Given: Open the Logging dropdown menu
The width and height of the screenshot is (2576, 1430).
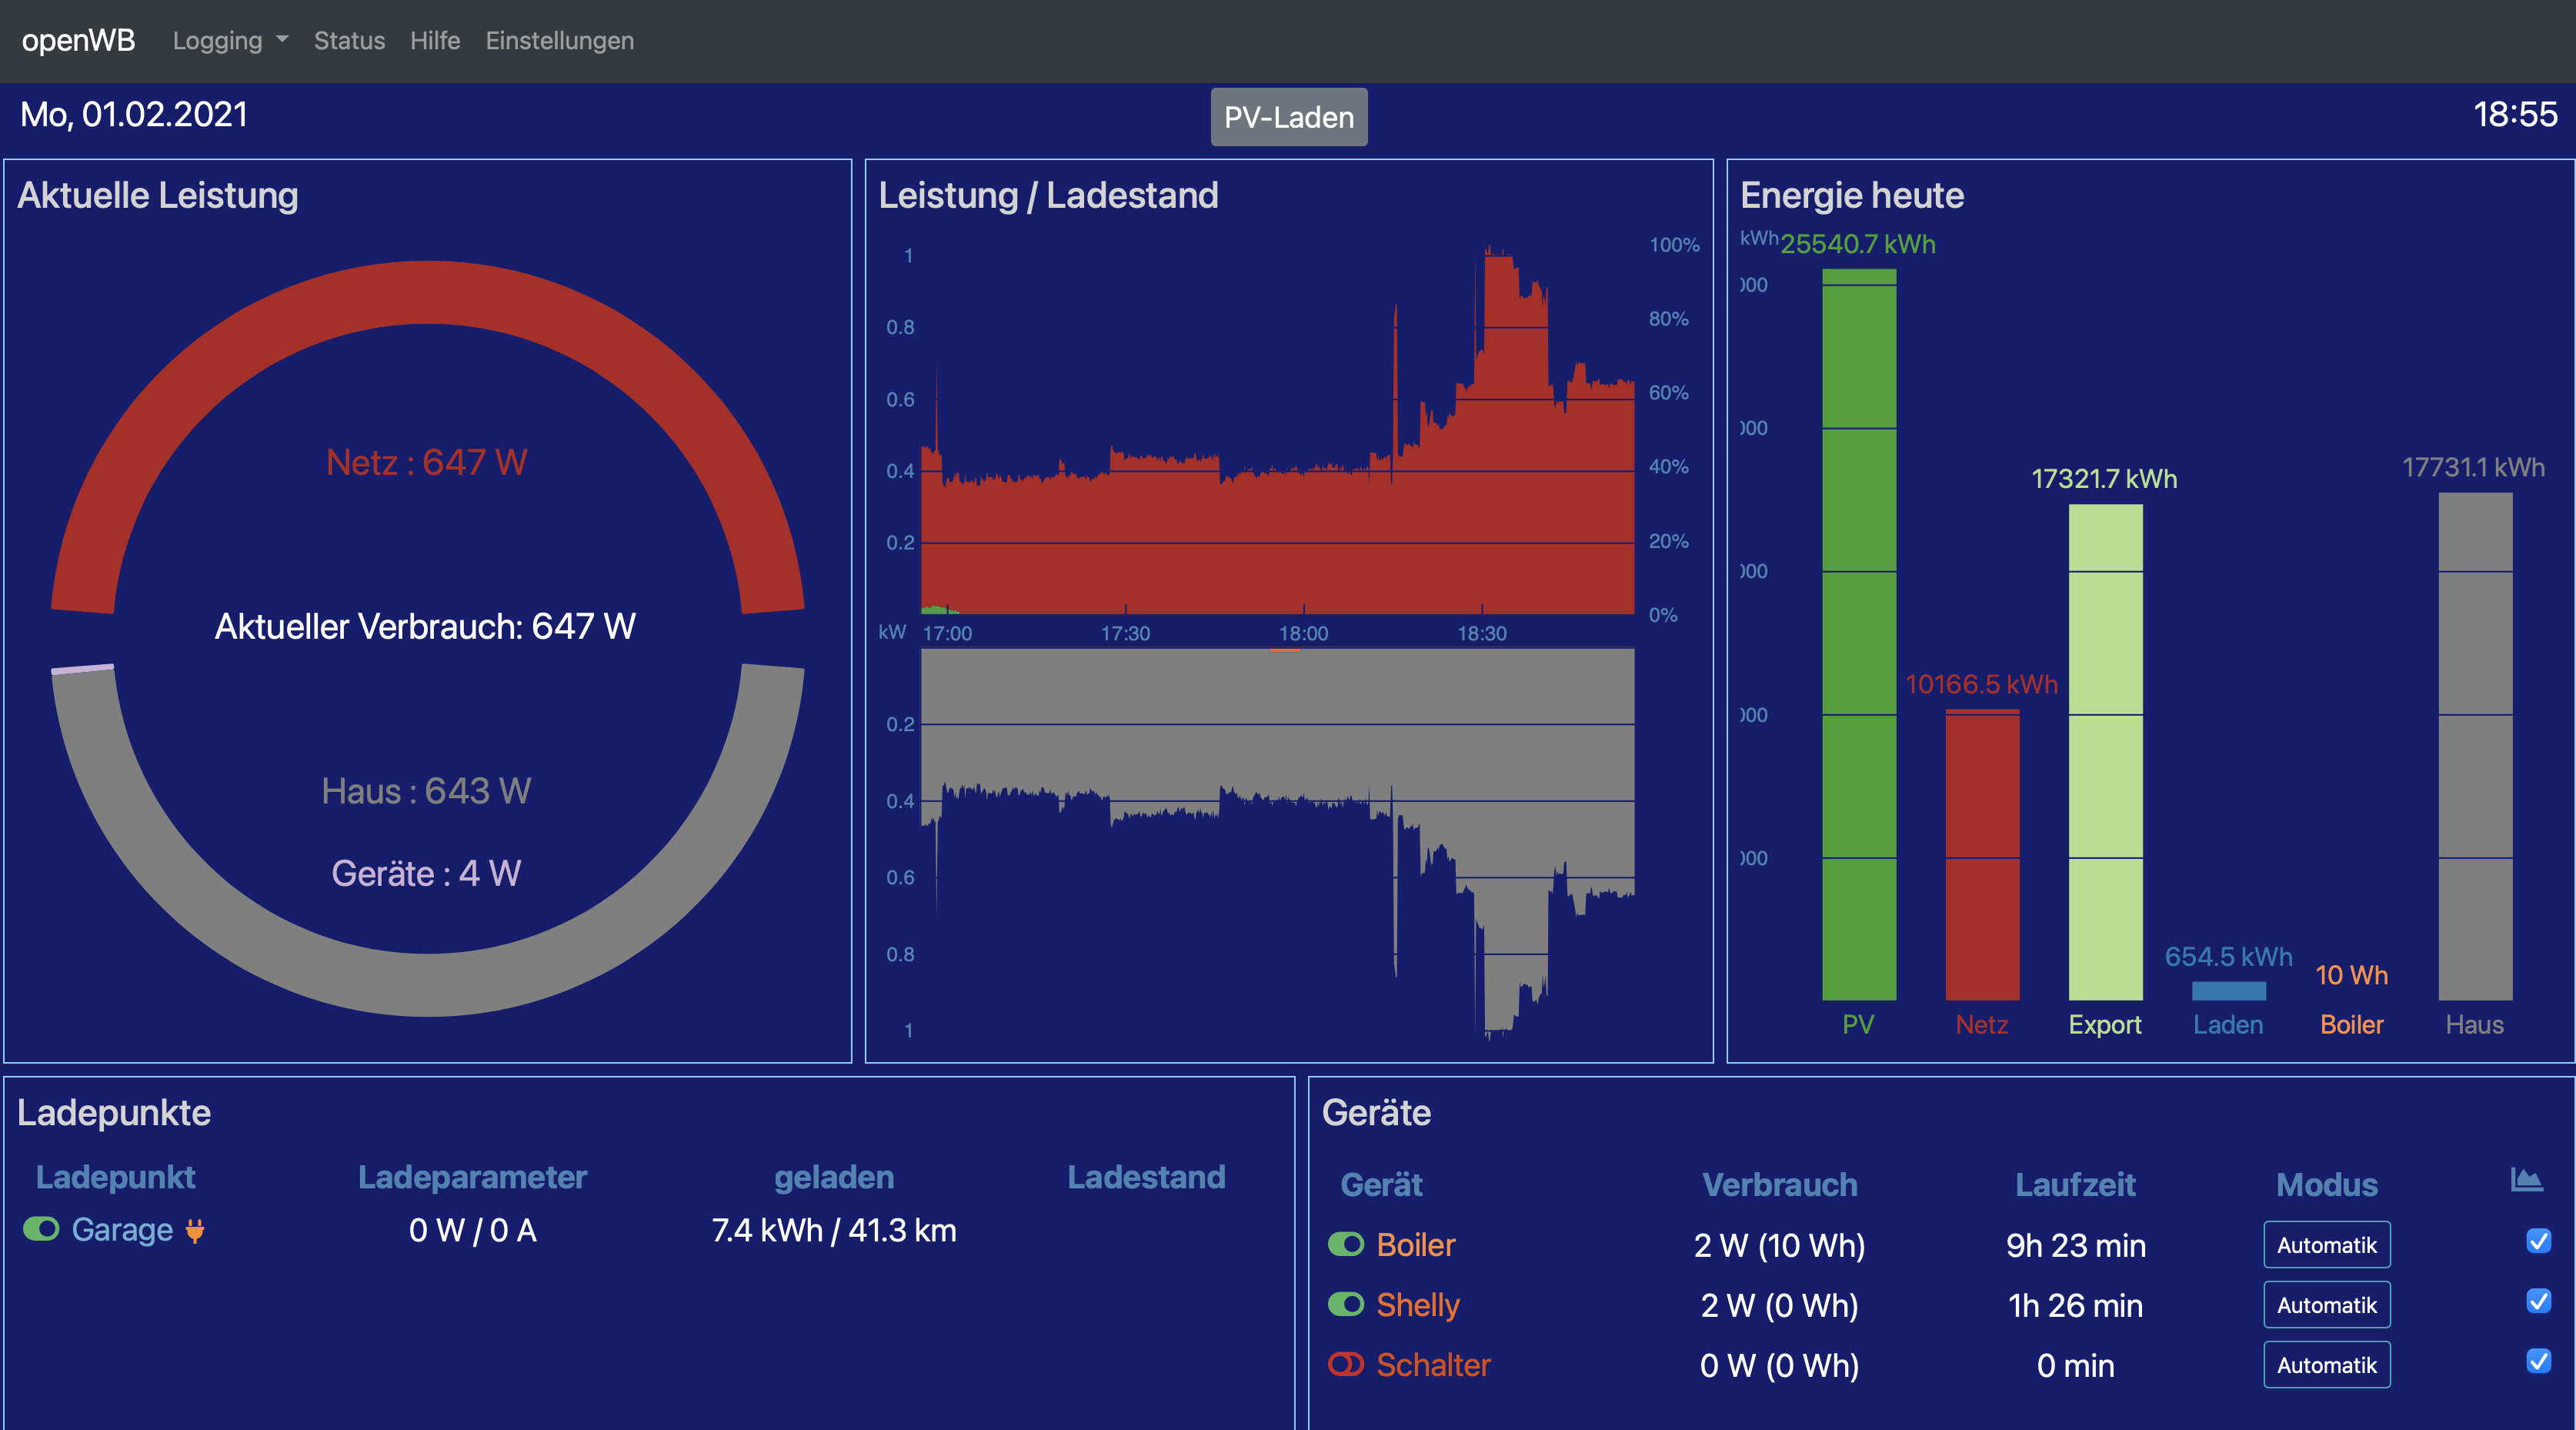Looking at the screenshot, I should [230, 41].
